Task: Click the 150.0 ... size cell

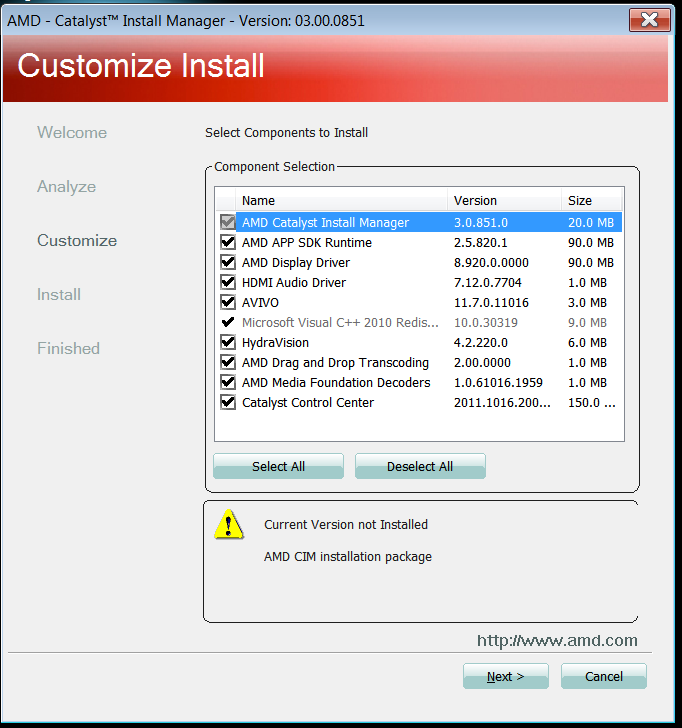Action: tap(592, 402)
